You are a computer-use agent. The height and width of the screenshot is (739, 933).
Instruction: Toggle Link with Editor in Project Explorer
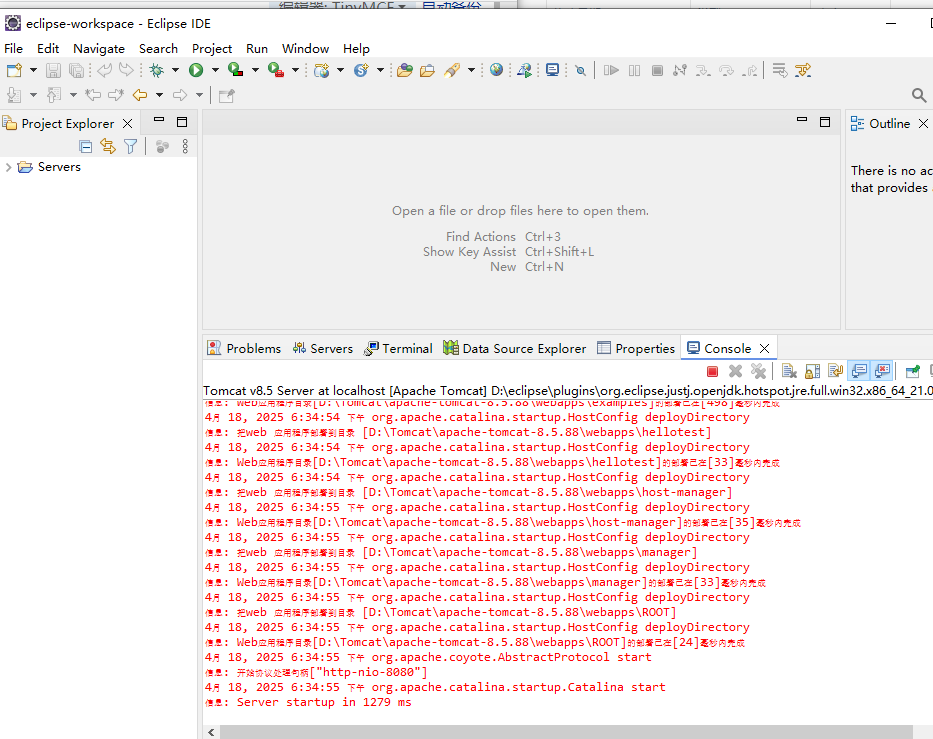(108, 146)
